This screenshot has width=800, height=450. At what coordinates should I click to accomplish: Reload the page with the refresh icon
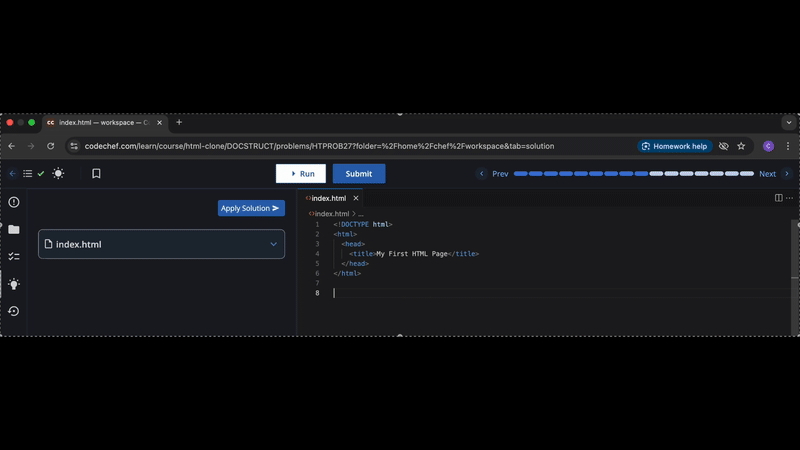coord(51,146)
